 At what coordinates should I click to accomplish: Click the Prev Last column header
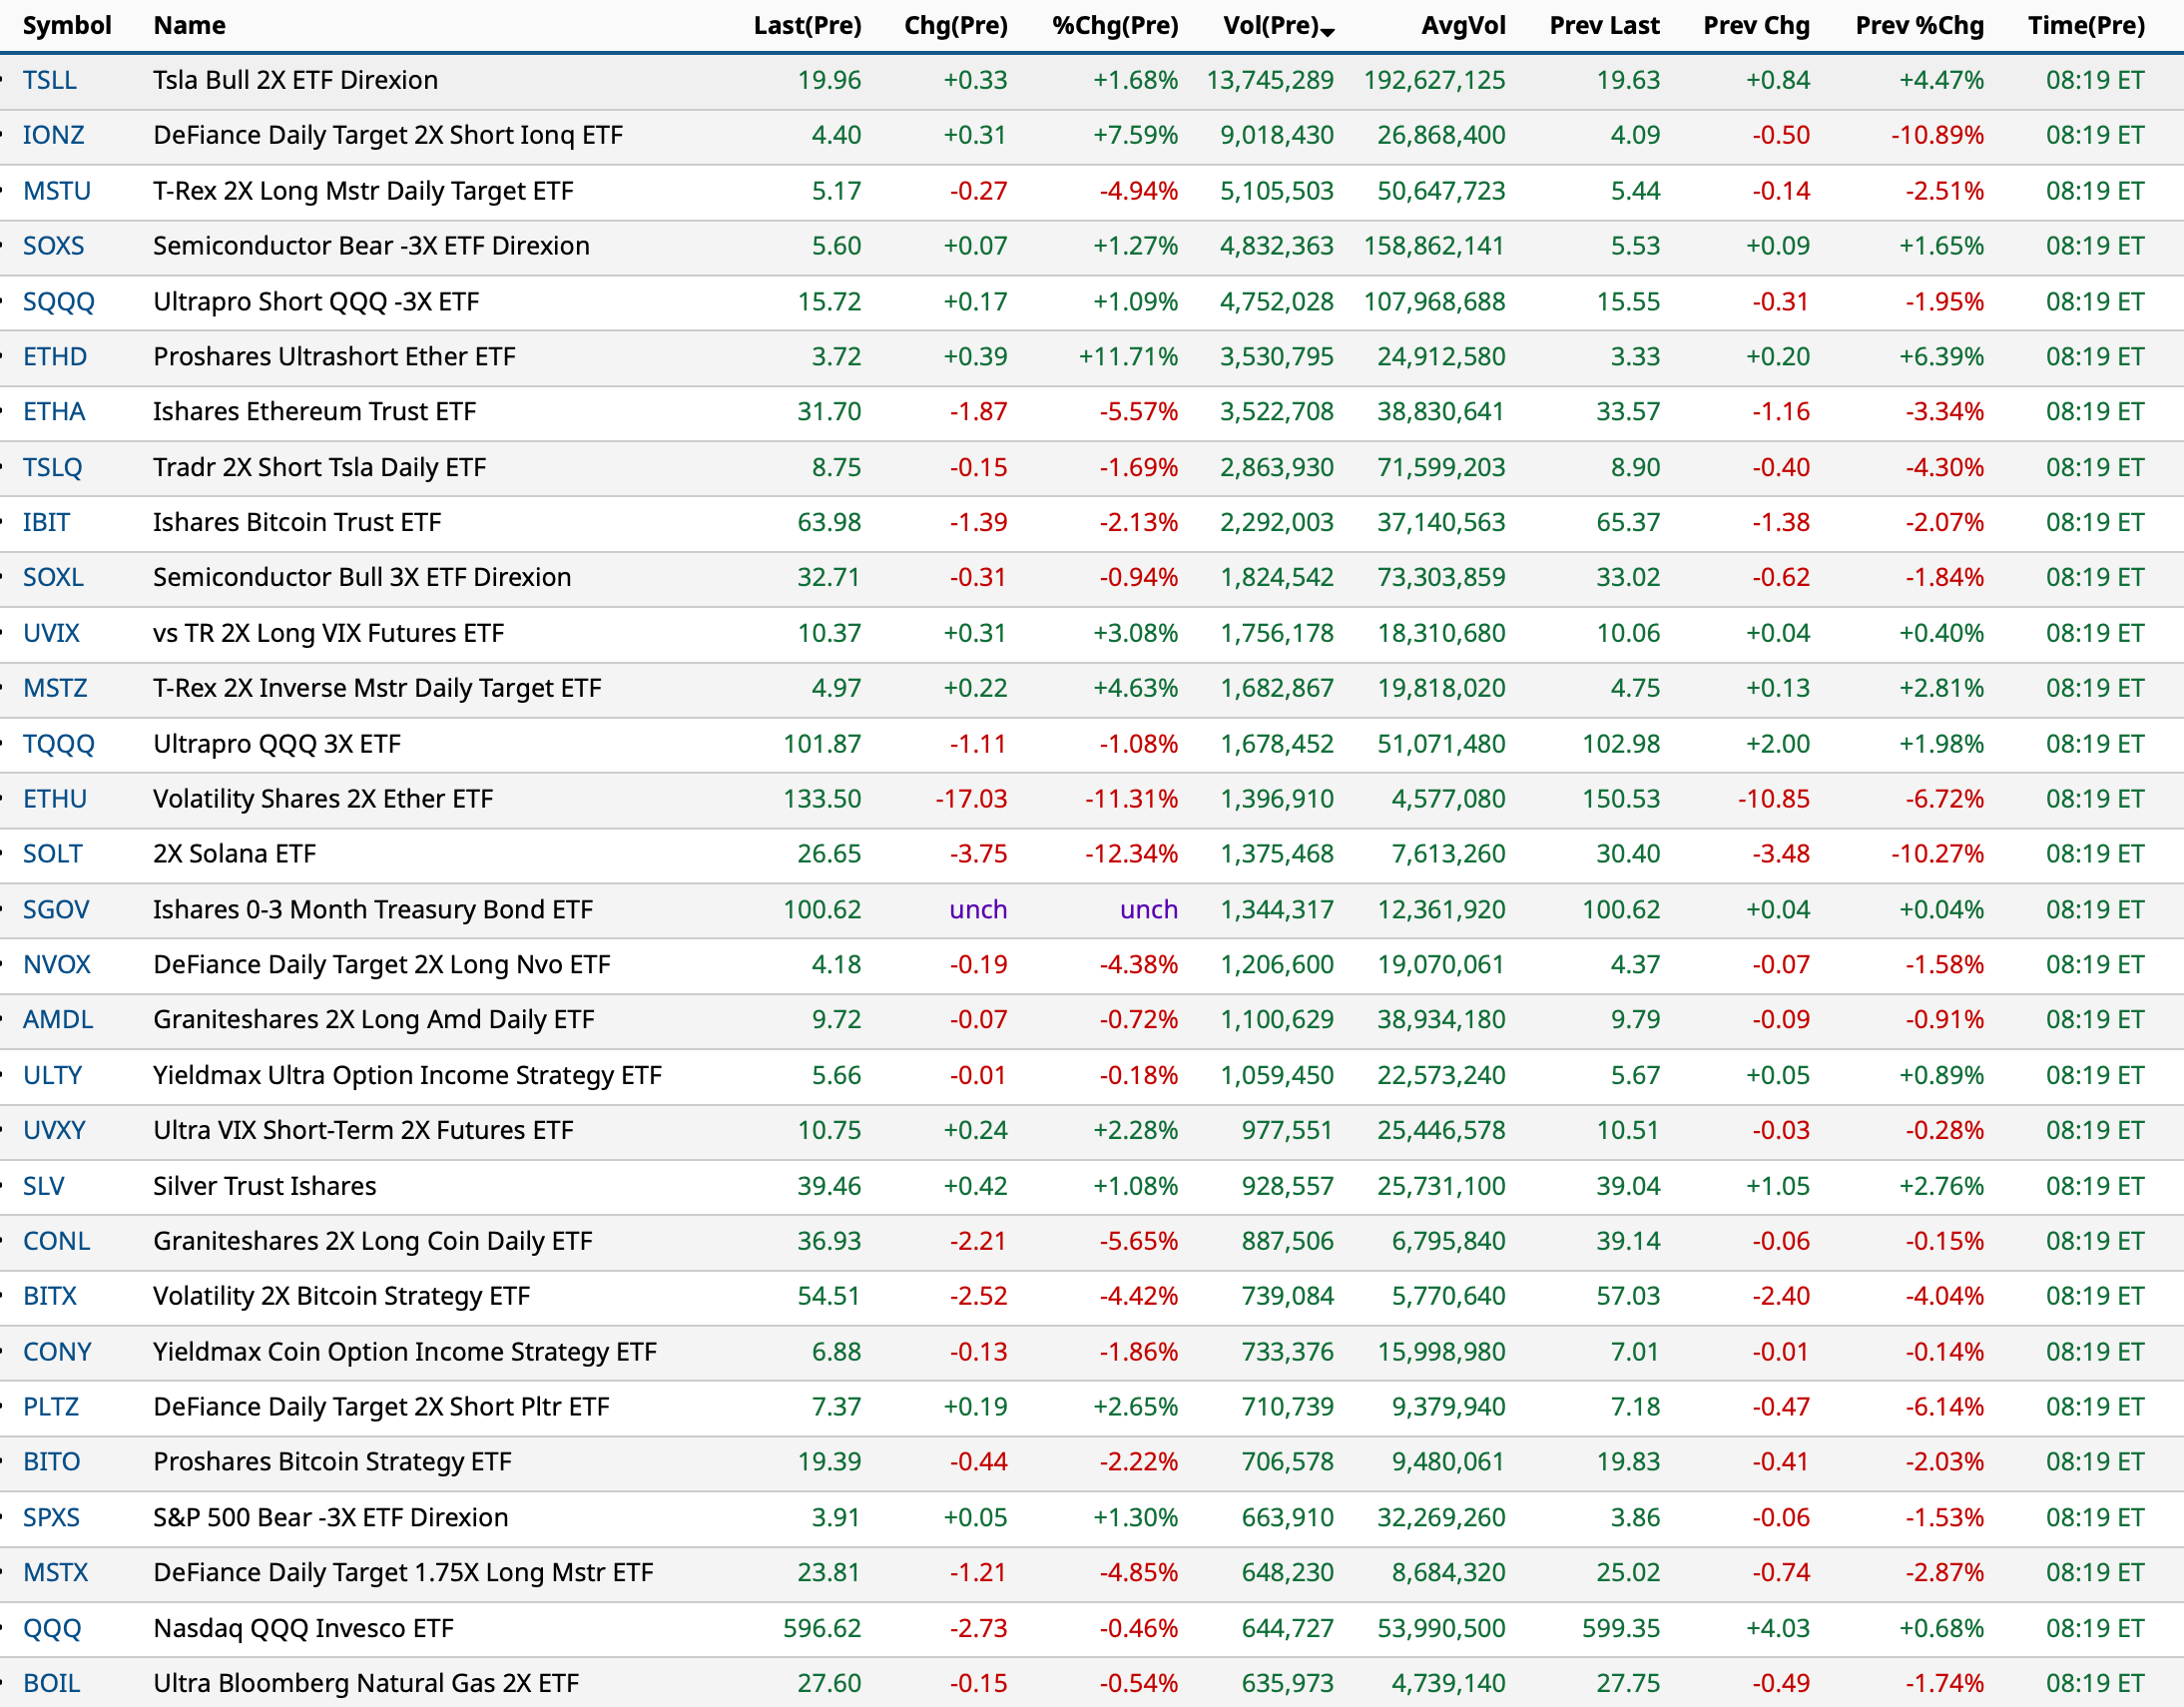point(1603,25)
